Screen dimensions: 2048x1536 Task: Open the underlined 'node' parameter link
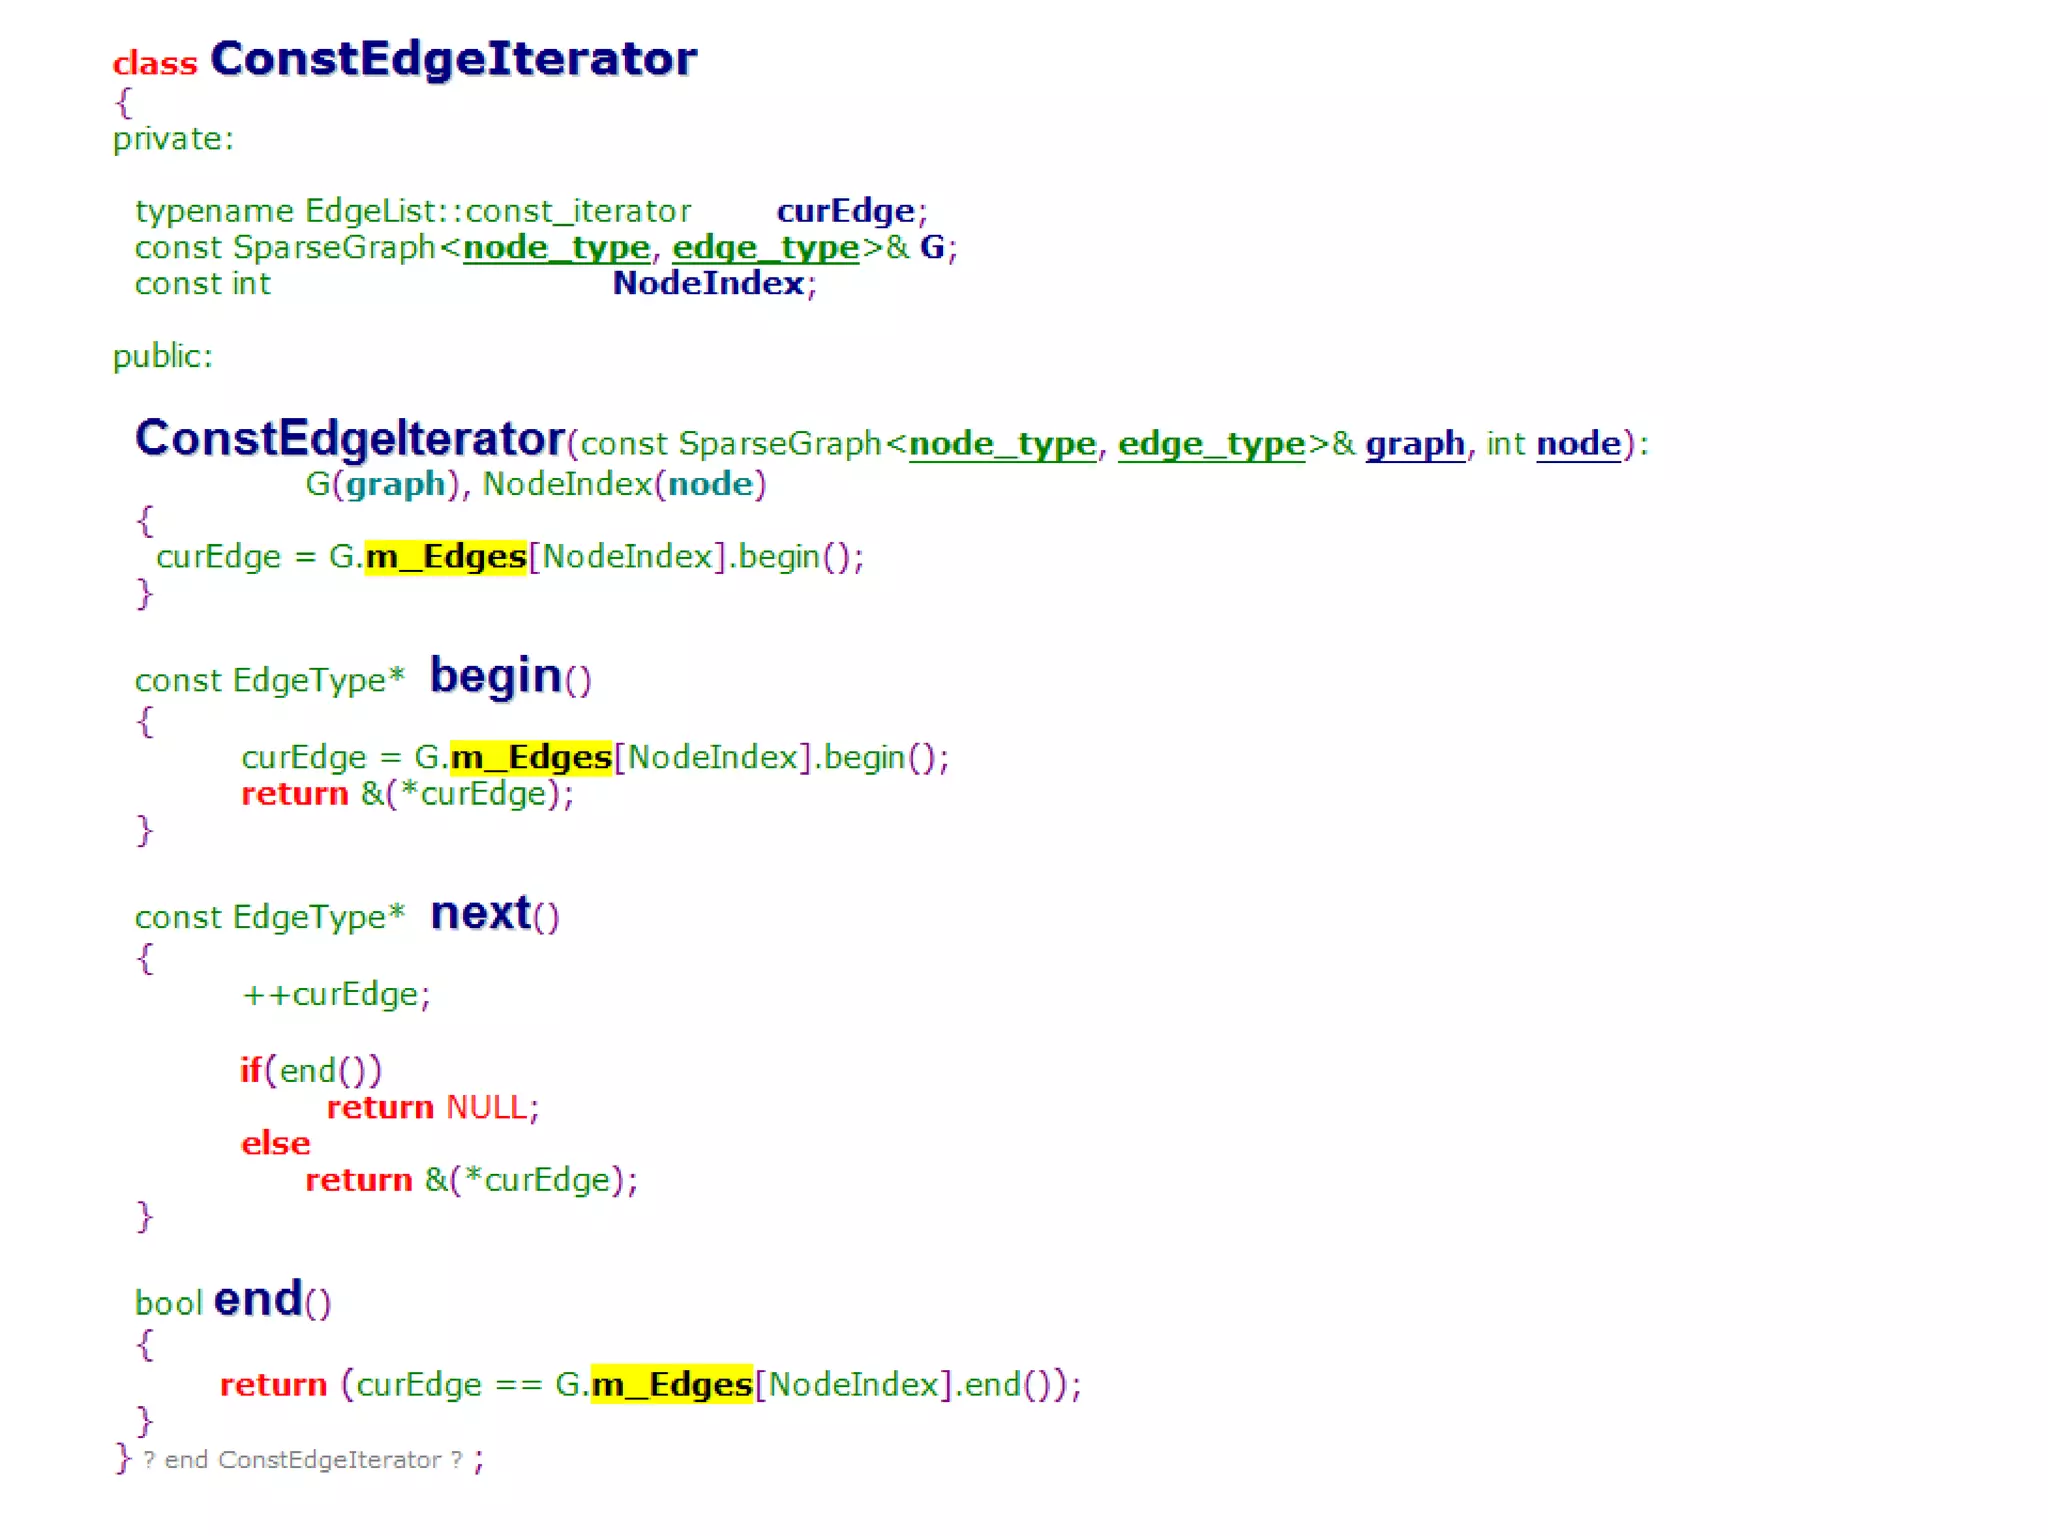click(1578, 443)
